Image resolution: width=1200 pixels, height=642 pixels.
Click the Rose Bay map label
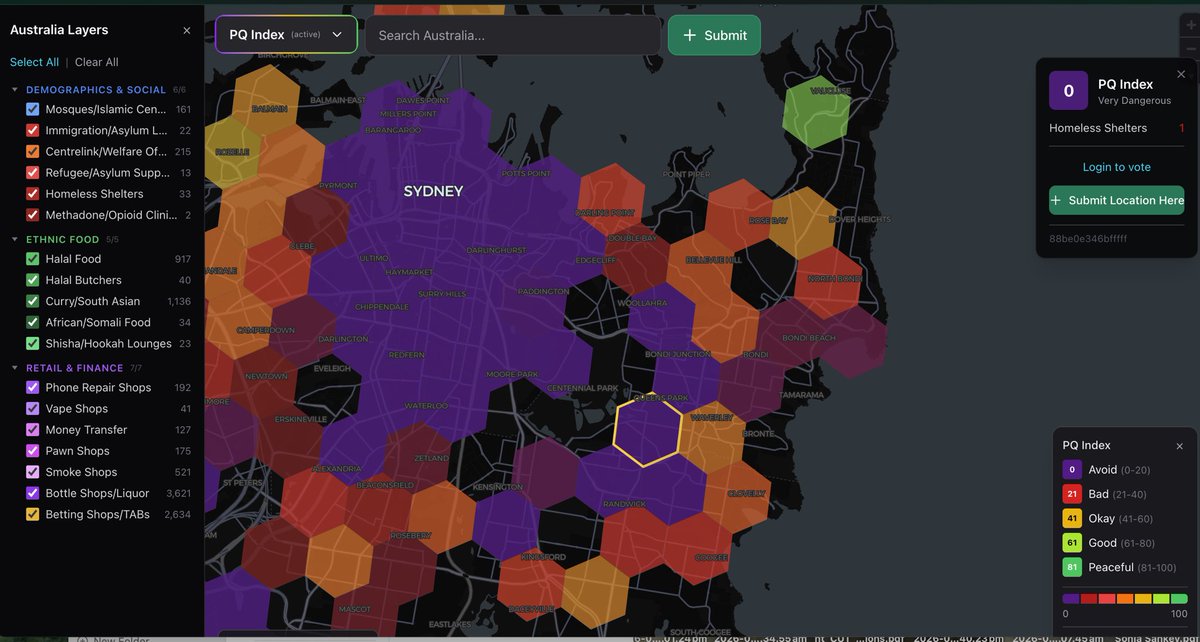coord(768,220)
